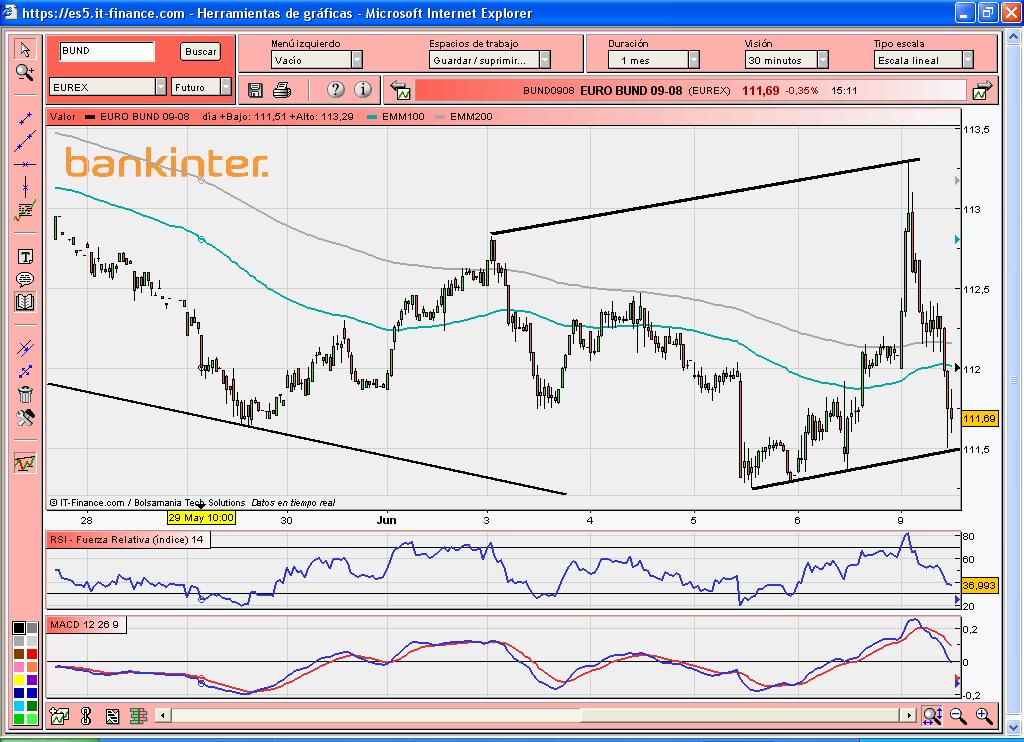The width and height of the screenshot is (1024, 742).
Task: Open the hammer and wrench settings
Action: (x=25, y=417)
